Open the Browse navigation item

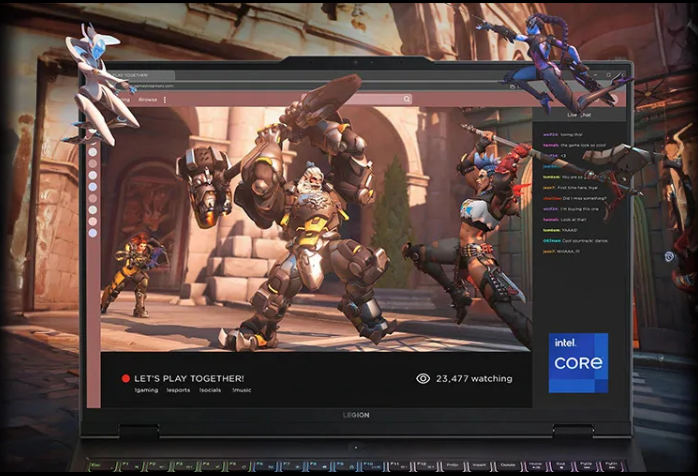(148, 100)
